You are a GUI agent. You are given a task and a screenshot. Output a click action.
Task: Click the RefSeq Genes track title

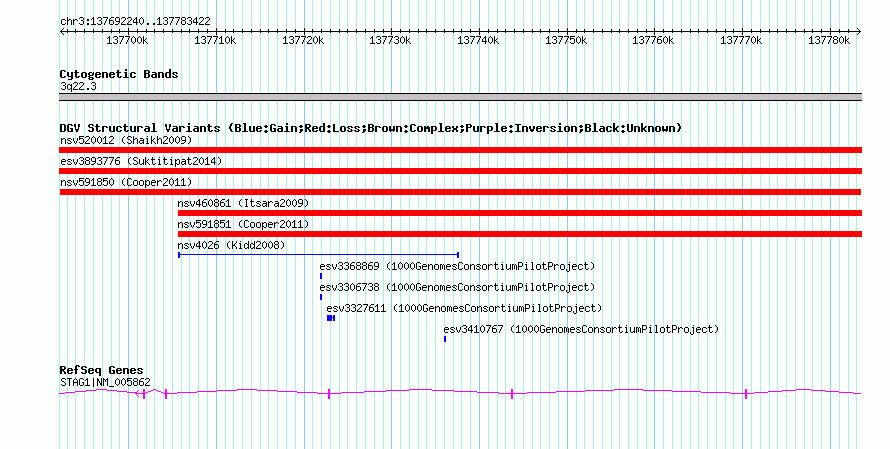click(102, 370)
